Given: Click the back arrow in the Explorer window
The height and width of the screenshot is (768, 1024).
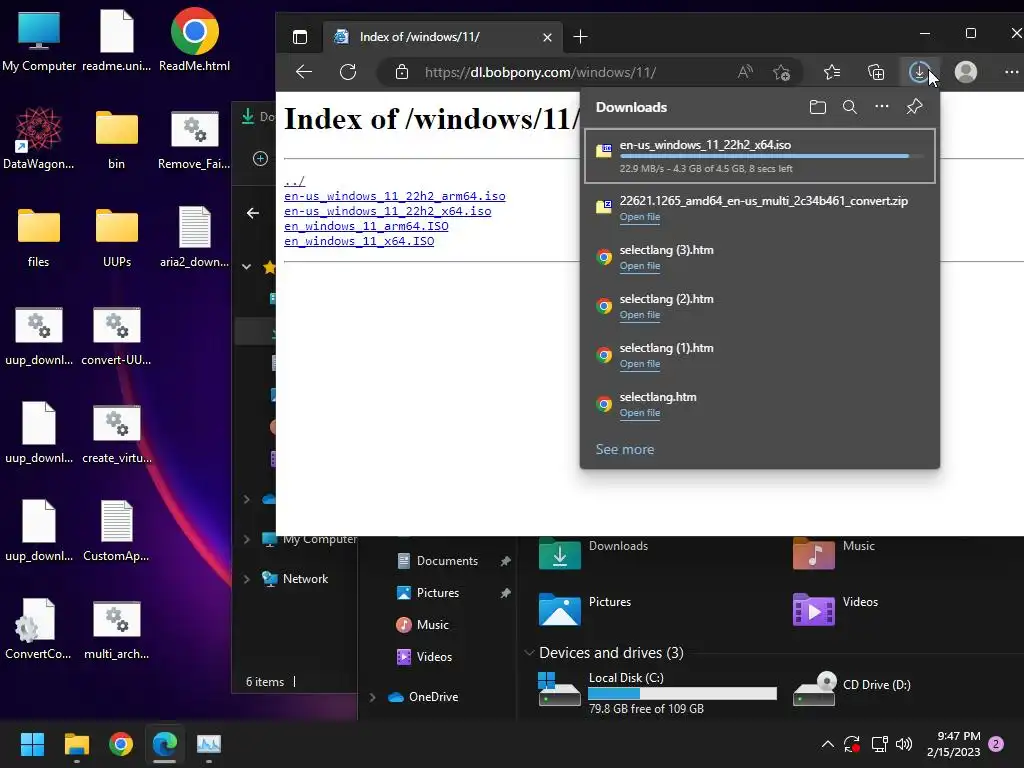Looking at the screenshot, I should click(253, 213).
